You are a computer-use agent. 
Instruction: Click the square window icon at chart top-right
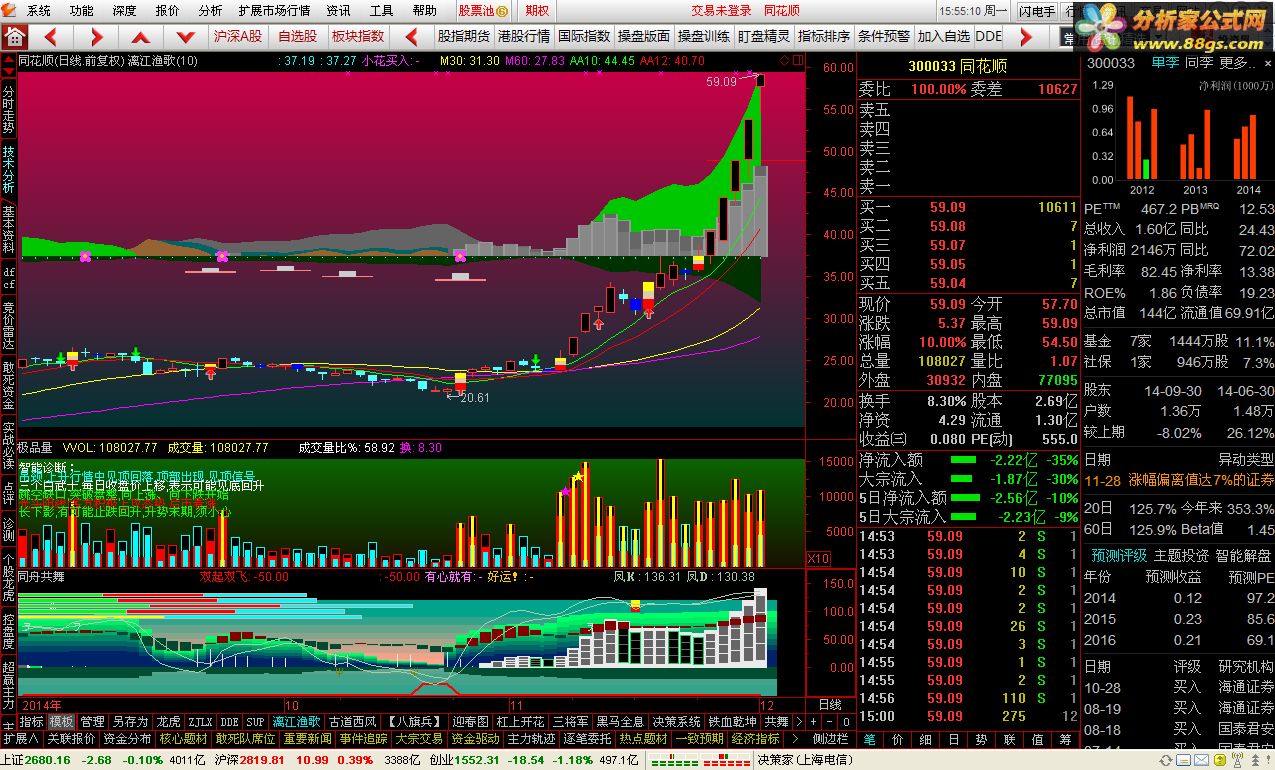tap(797, 60)
